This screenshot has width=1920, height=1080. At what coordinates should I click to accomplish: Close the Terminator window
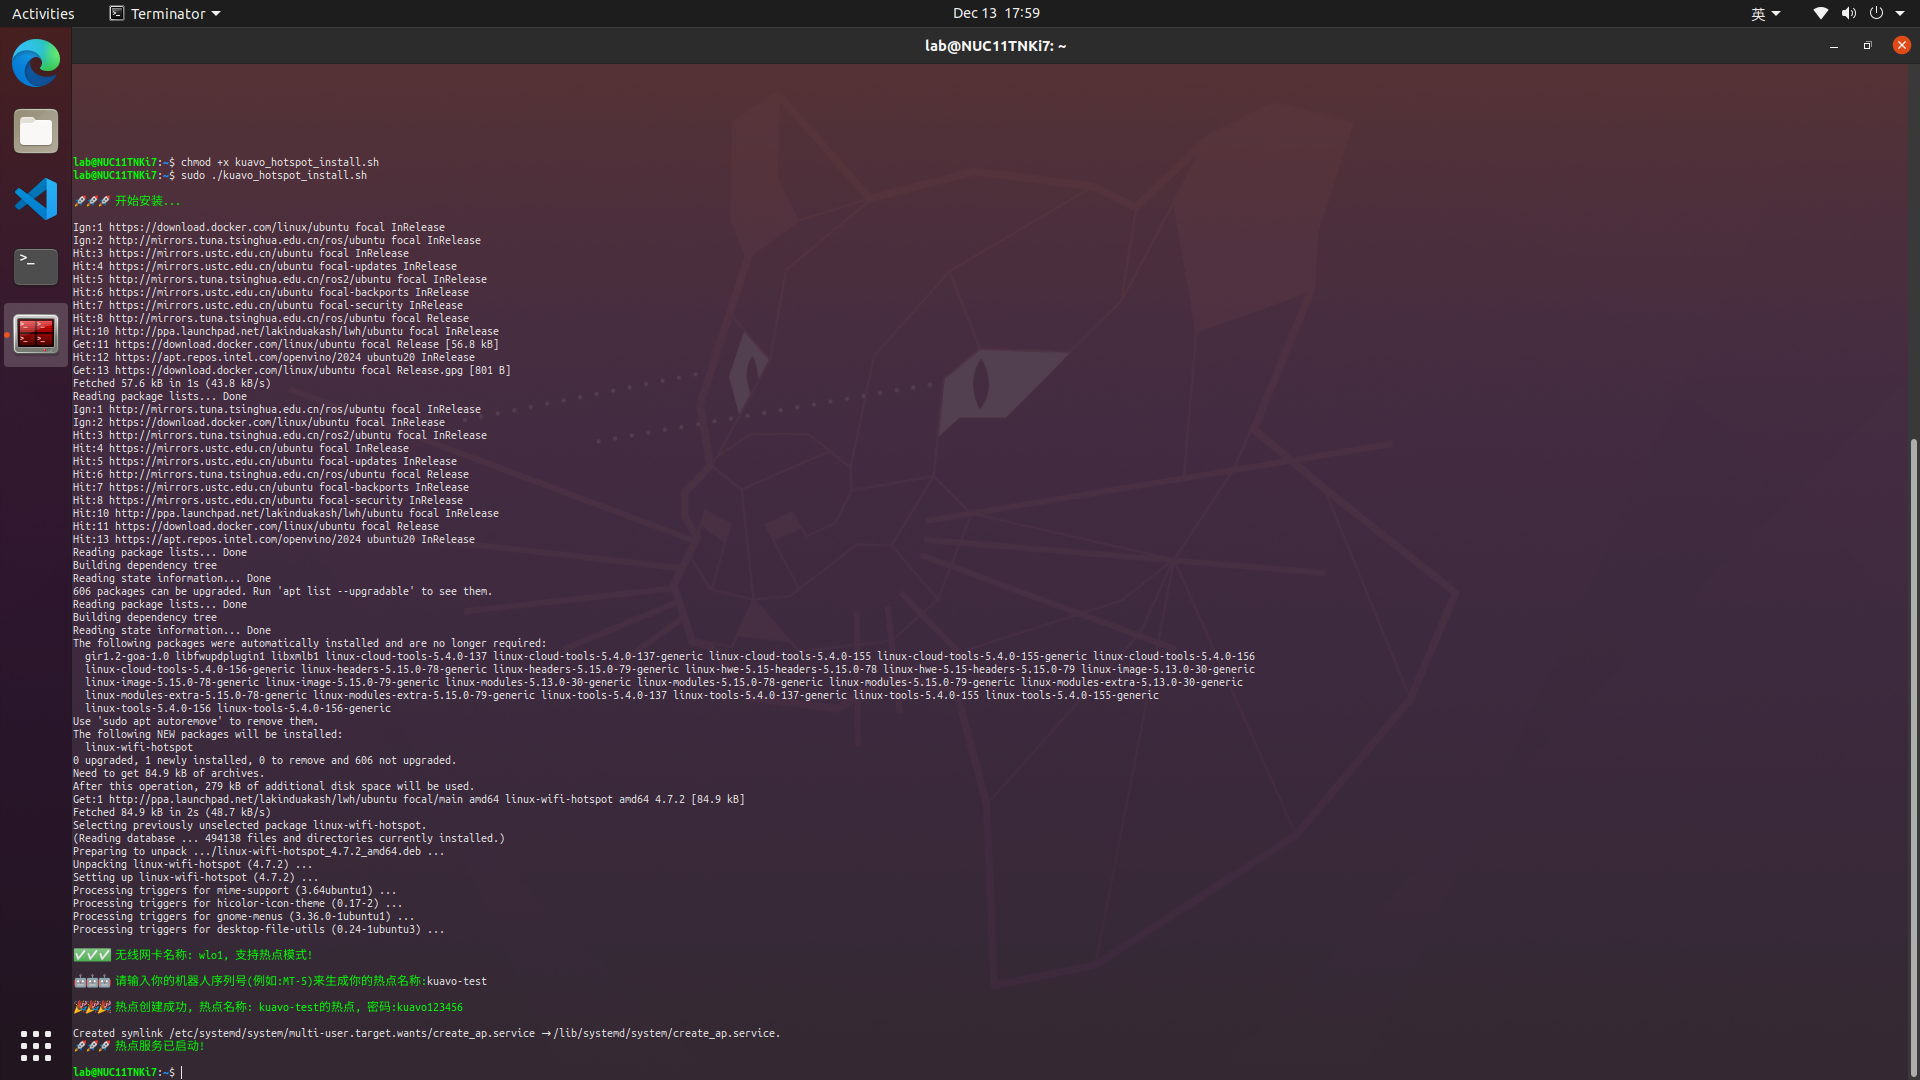pos(1901,45)
